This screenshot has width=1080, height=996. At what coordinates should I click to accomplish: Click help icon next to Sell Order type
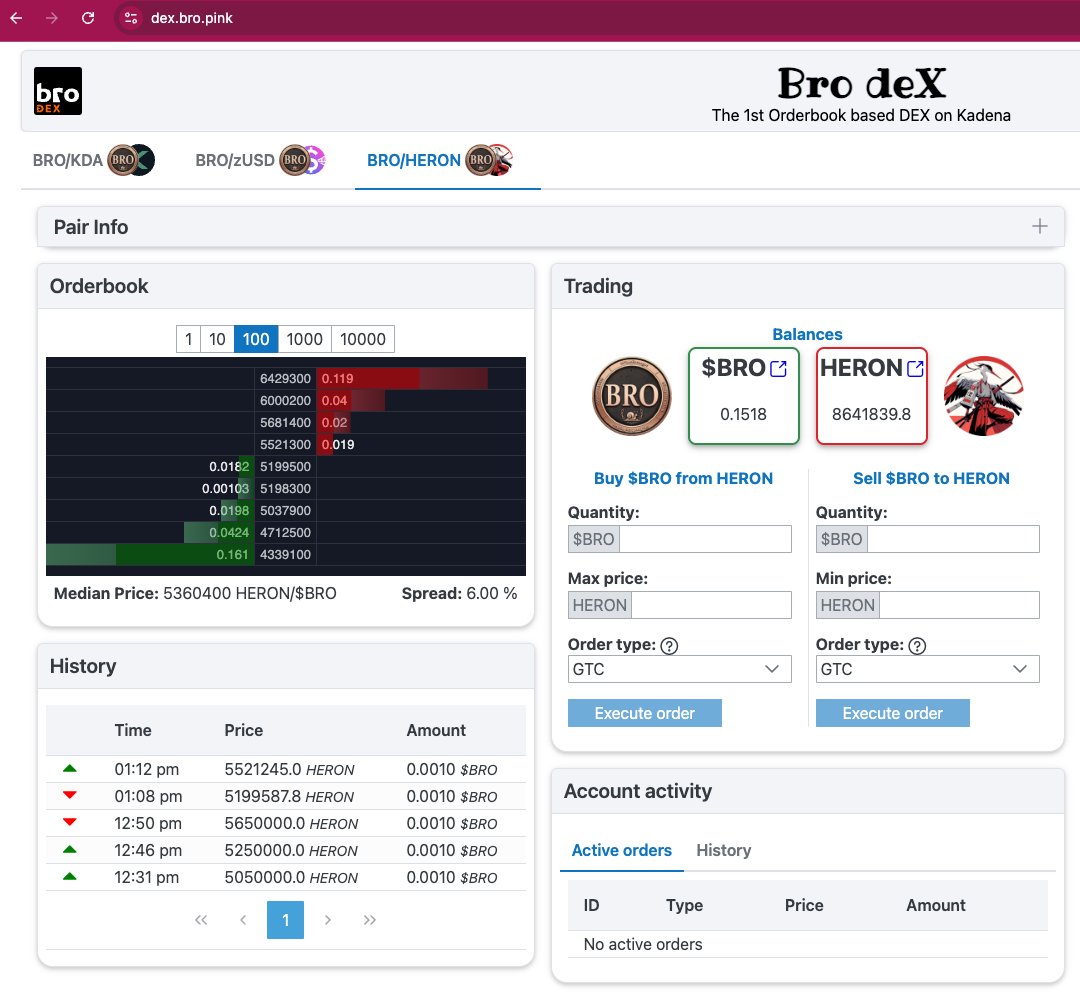(917, 645)
